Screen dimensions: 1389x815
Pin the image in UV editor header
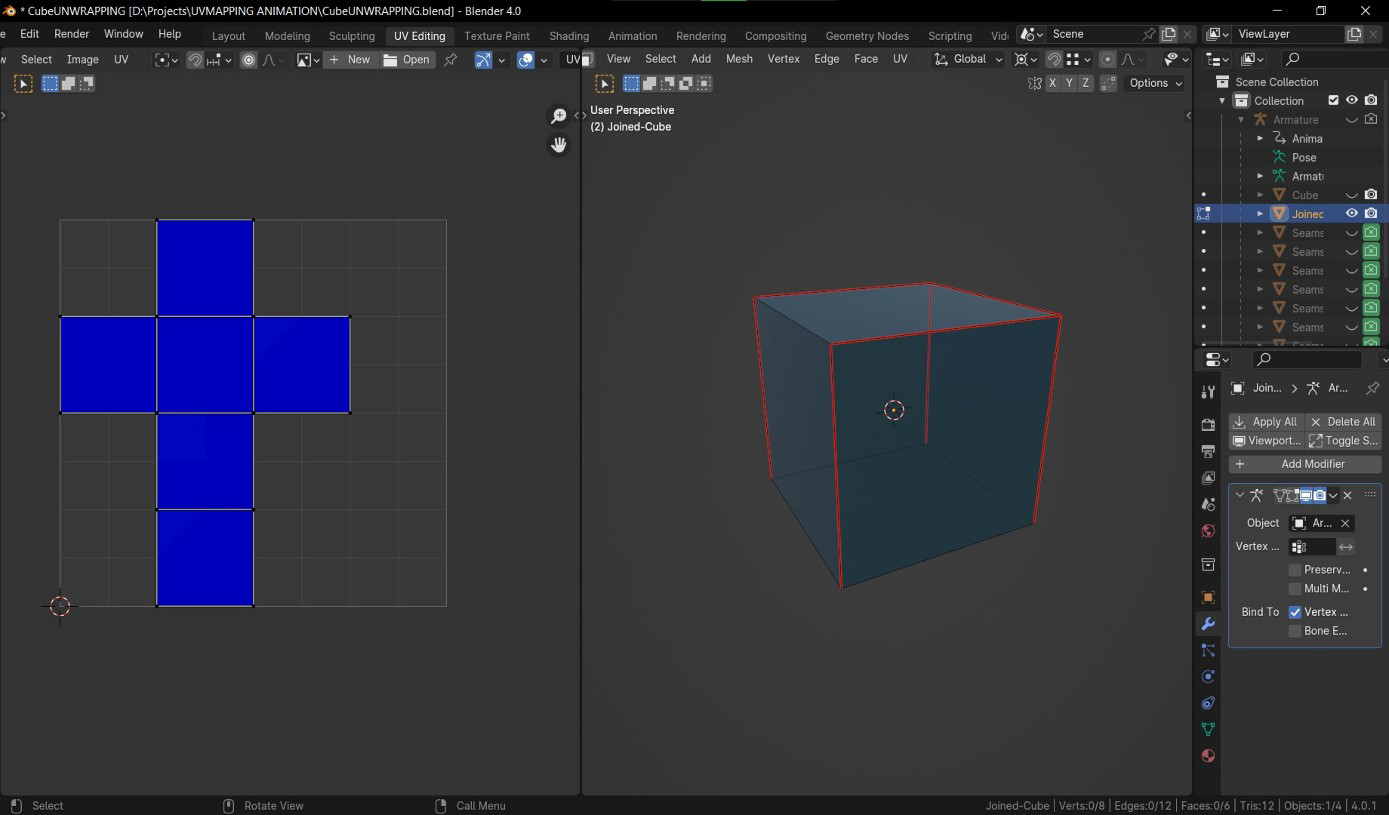coord(451,60)
